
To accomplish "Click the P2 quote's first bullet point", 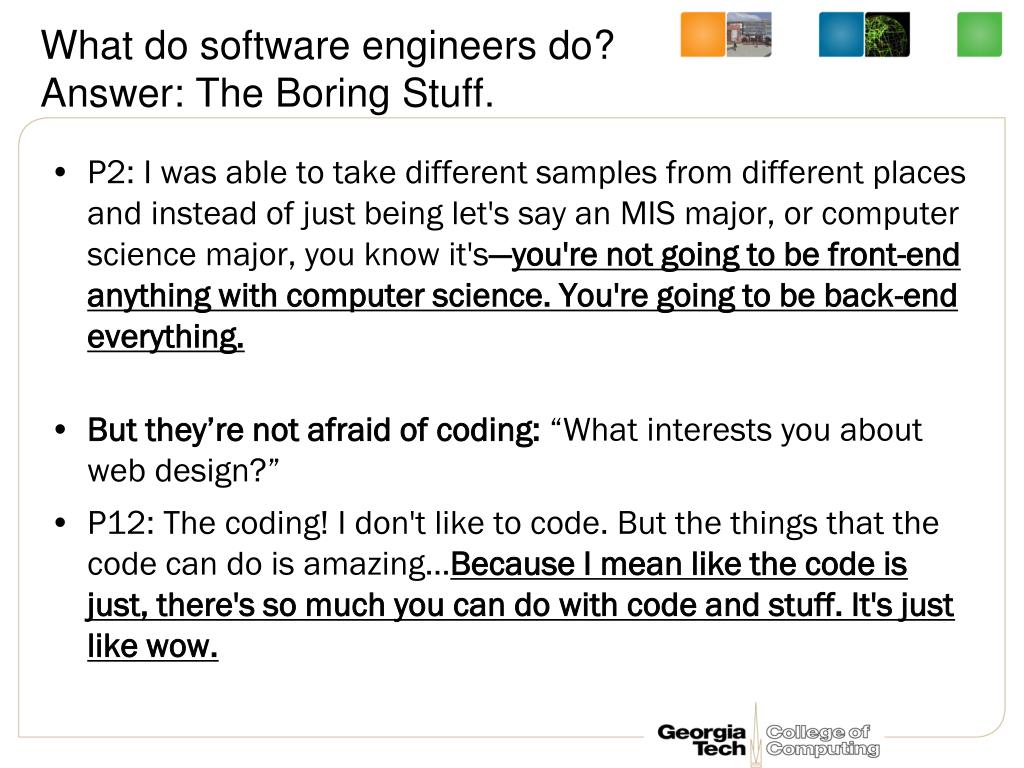I will pyautogui.click(x=61, y=173).
